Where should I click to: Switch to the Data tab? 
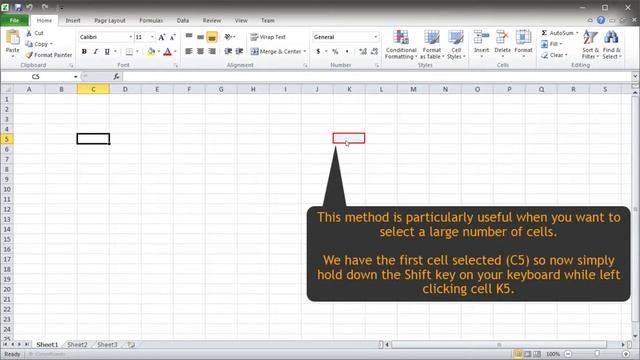183,20
